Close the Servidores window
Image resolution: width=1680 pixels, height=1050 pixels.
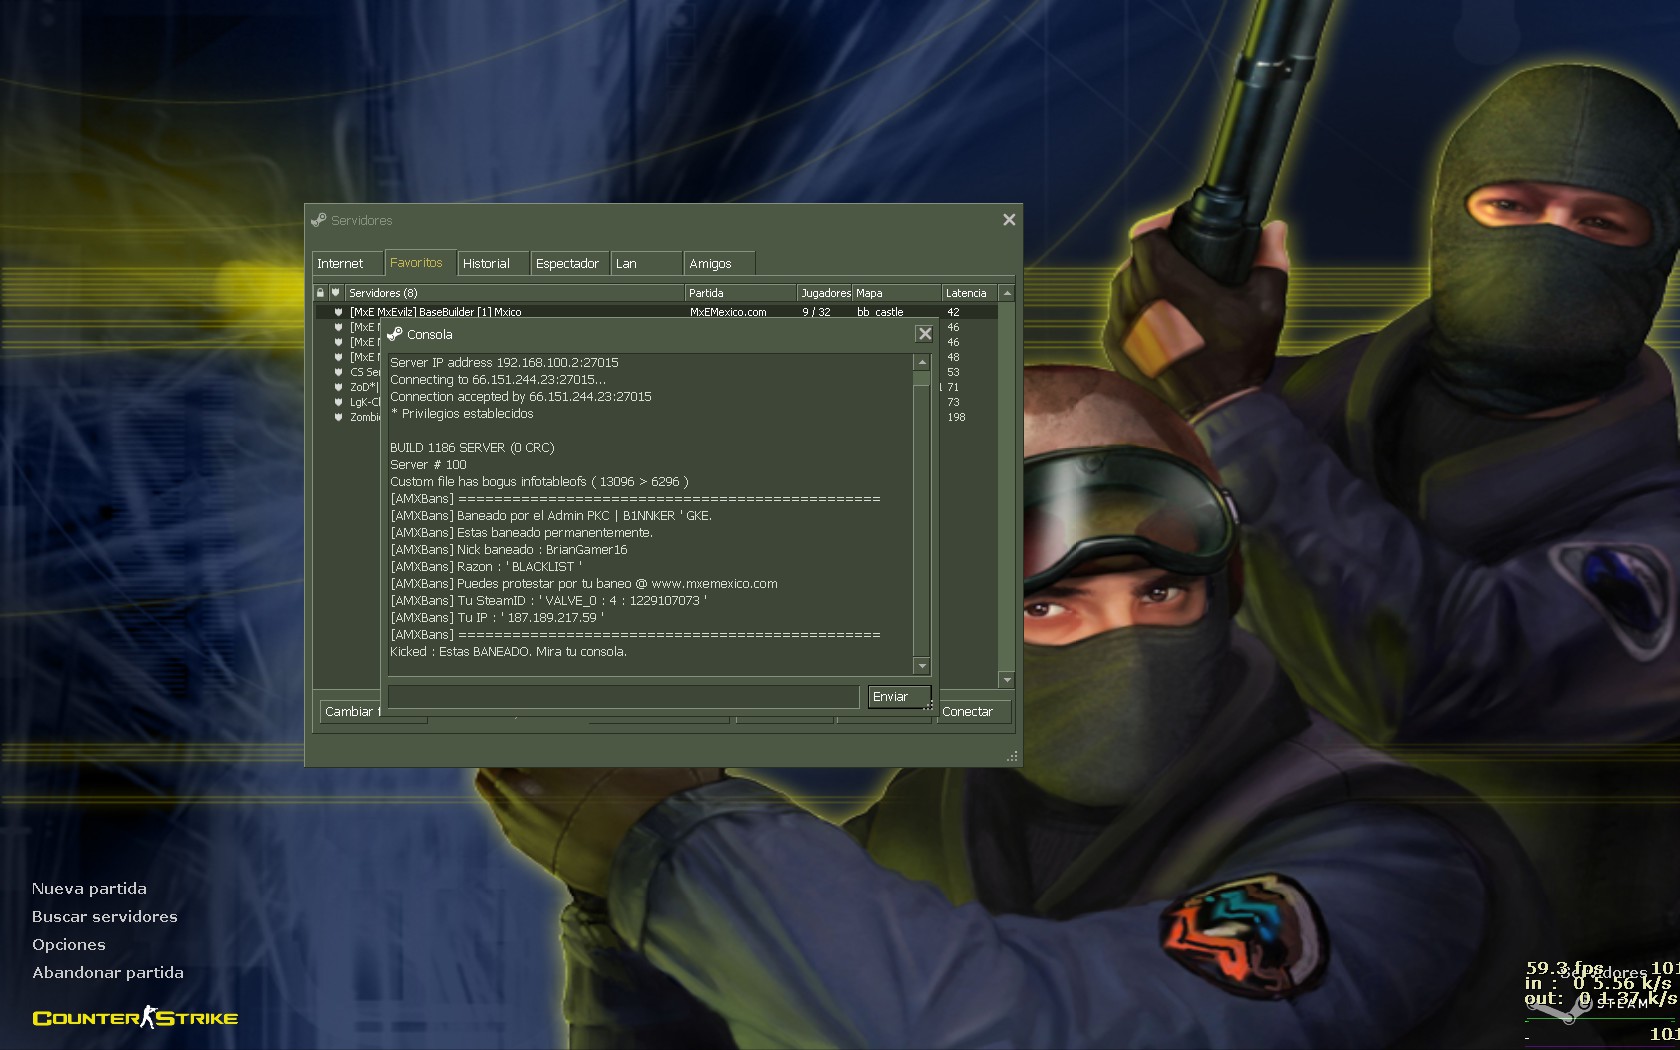(1009, 220)
